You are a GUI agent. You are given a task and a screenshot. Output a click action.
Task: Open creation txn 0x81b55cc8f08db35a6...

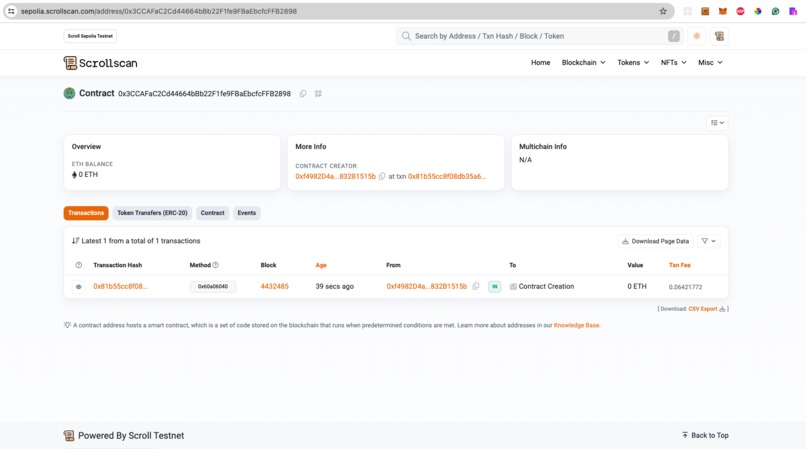click(x=447, y=176)
